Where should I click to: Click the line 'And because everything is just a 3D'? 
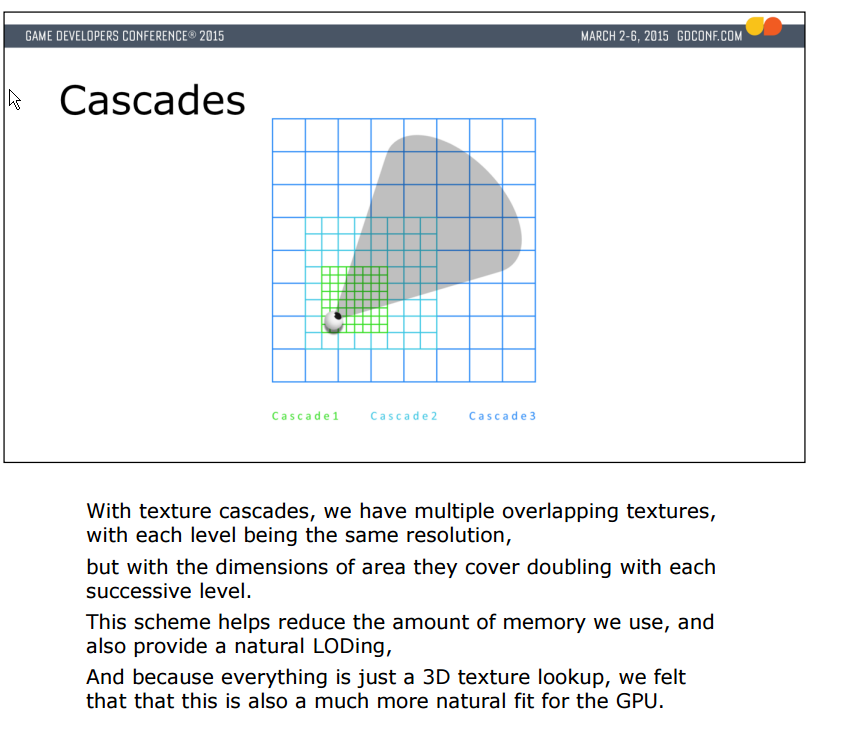(386, 677)
